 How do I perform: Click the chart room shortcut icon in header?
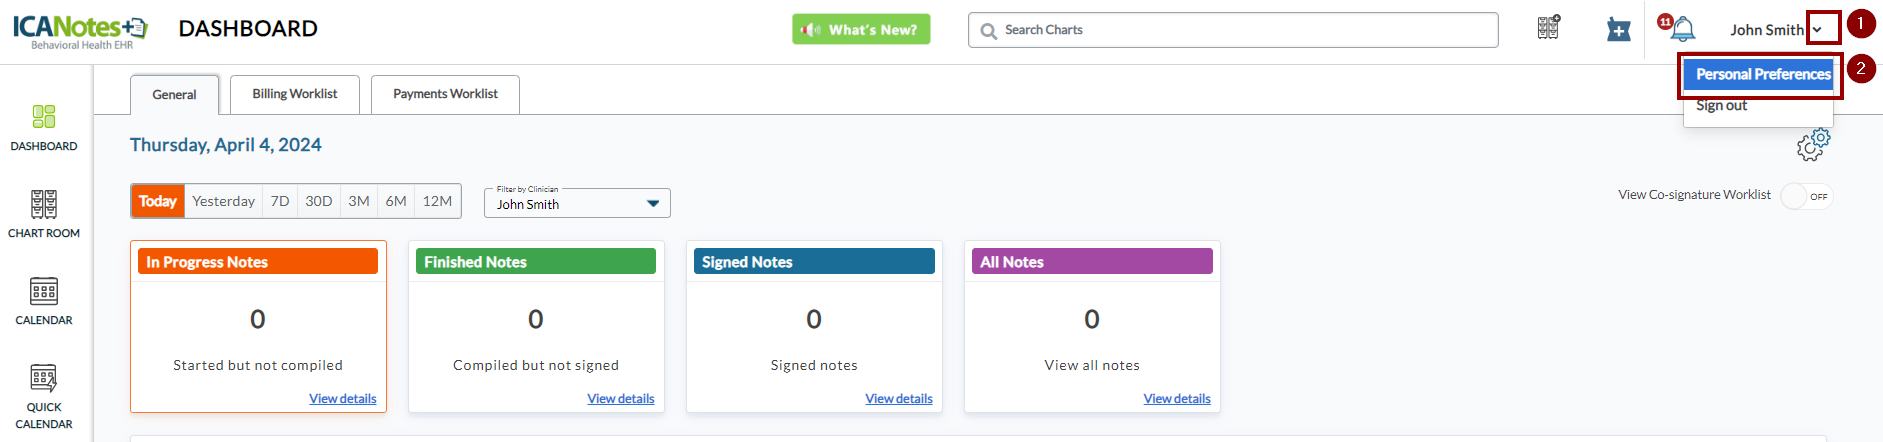pyautogui.click(x=1548, y=28)
